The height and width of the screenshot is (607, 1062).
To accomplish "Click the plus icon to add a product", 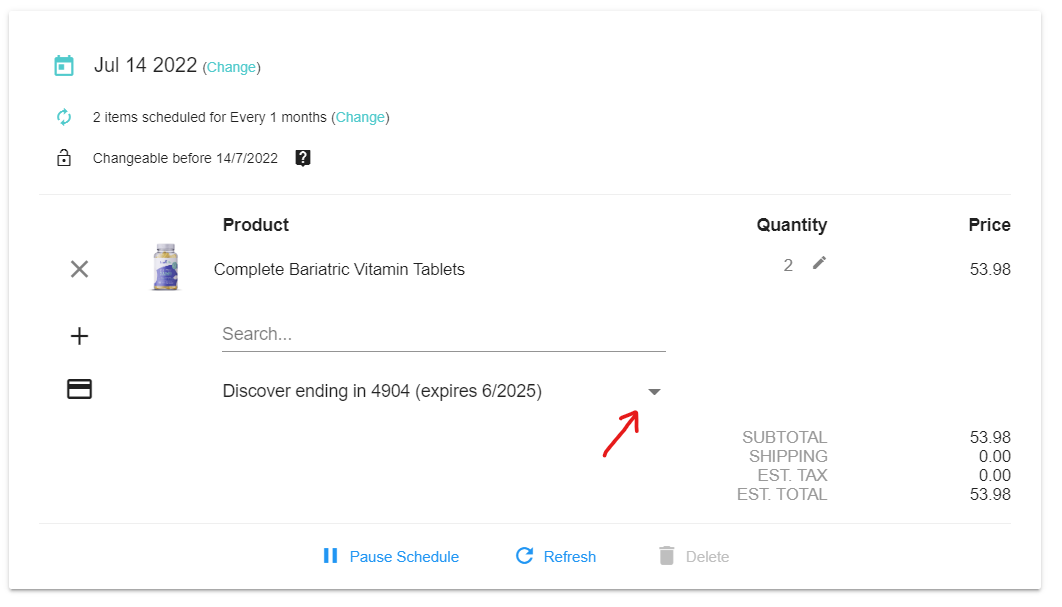I will pos(79,336).
